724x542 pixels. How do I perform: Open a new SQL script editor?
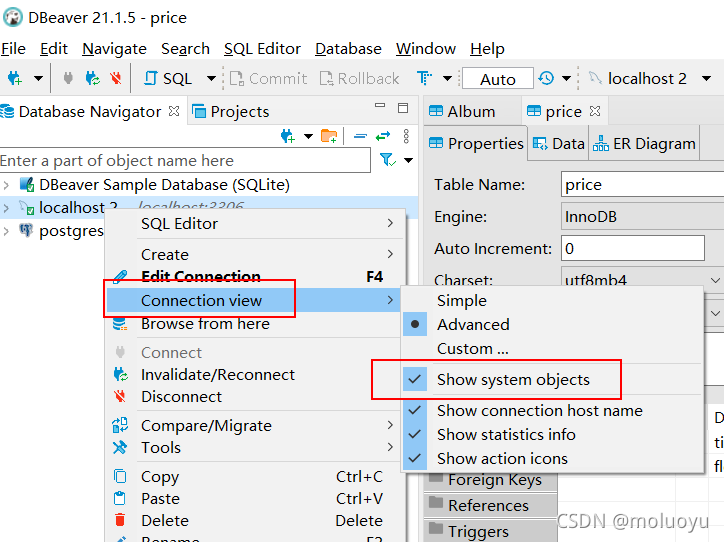pos(168,78)
